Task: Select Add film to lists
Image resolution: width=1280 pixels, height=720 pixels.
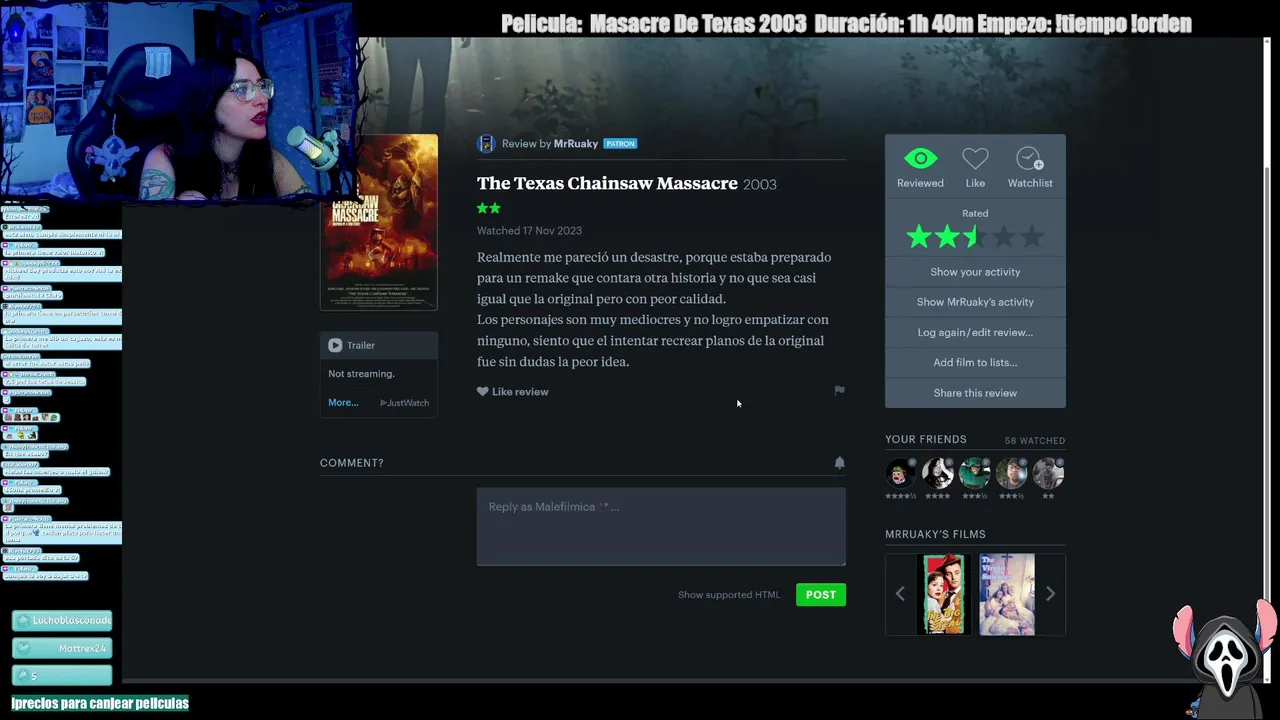Action: coord(975,362)
